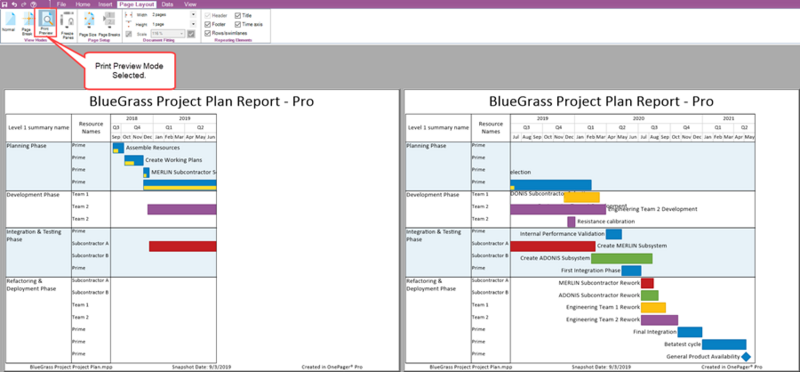This screenshot has width=800, height=372.
Task: Click the 'Resistance calibration' task label
Action: pos(606,221)
